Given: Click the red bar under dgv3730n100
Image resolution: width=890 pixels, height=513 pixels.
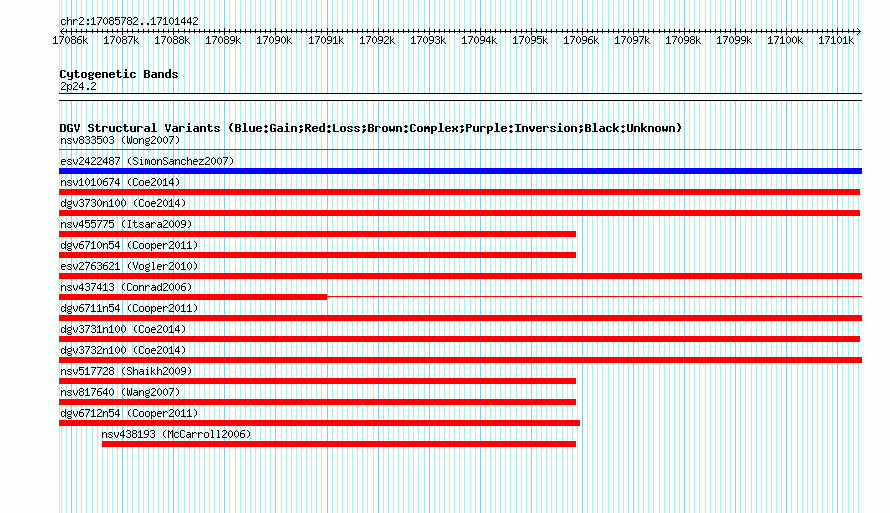Looking at the screenshot, I should point(459,213).
